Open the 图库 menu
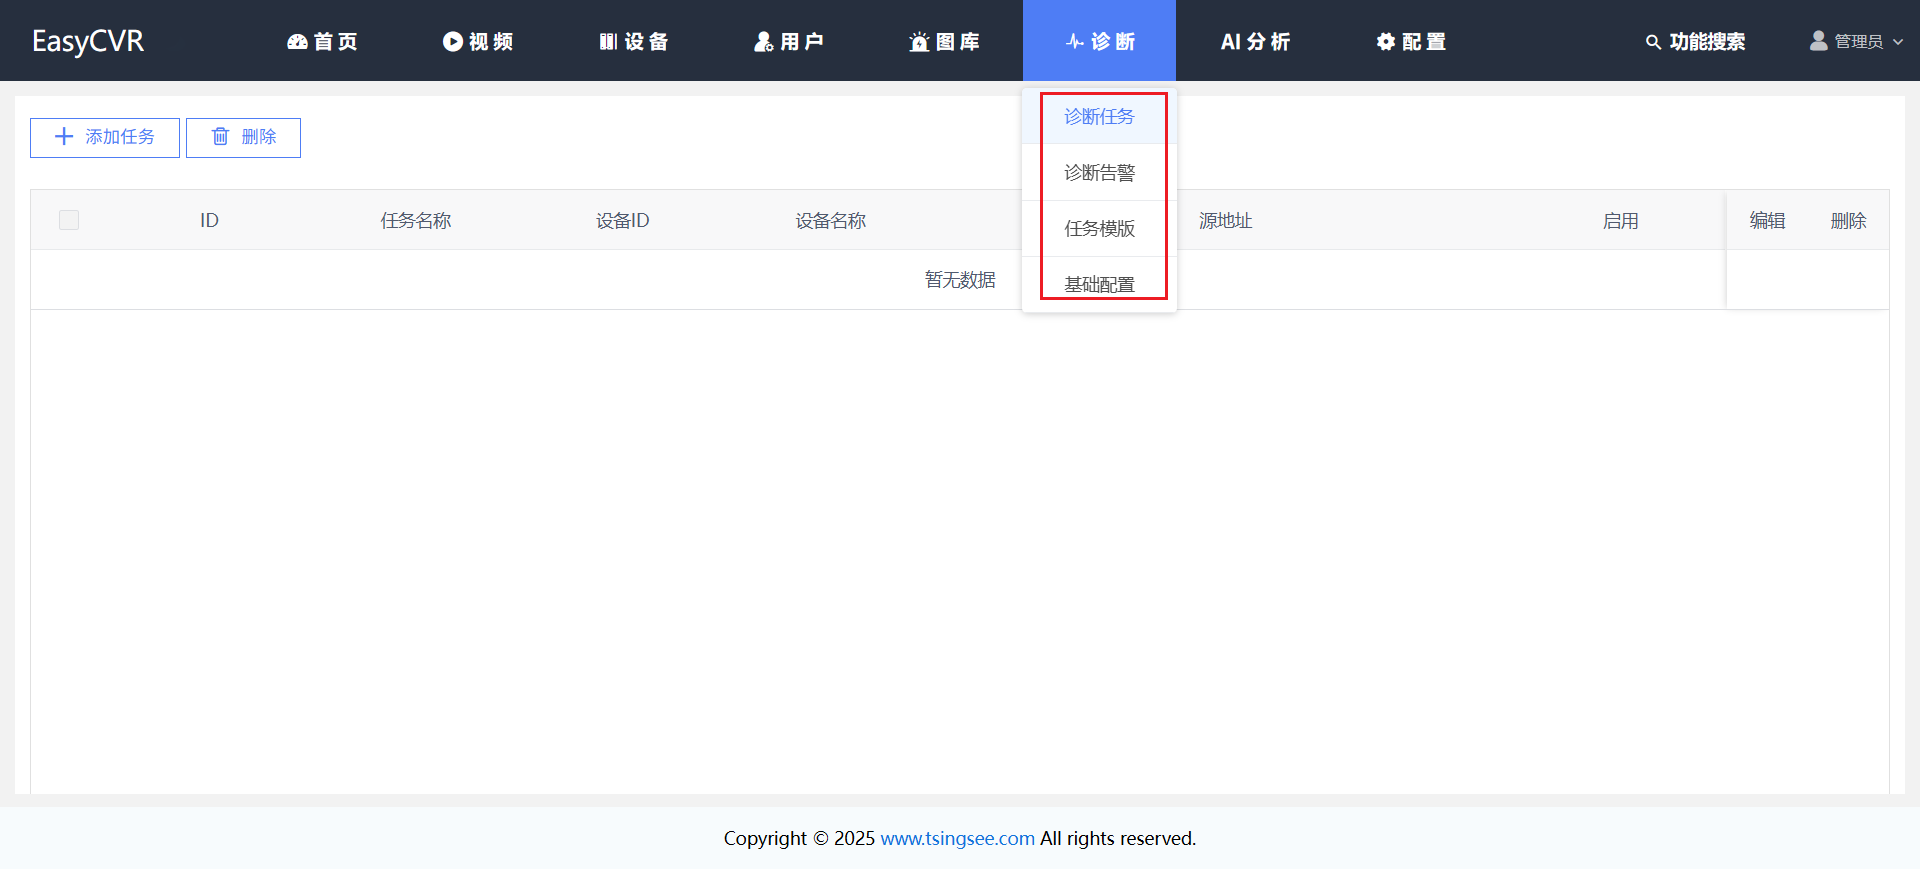 point(944,42)
